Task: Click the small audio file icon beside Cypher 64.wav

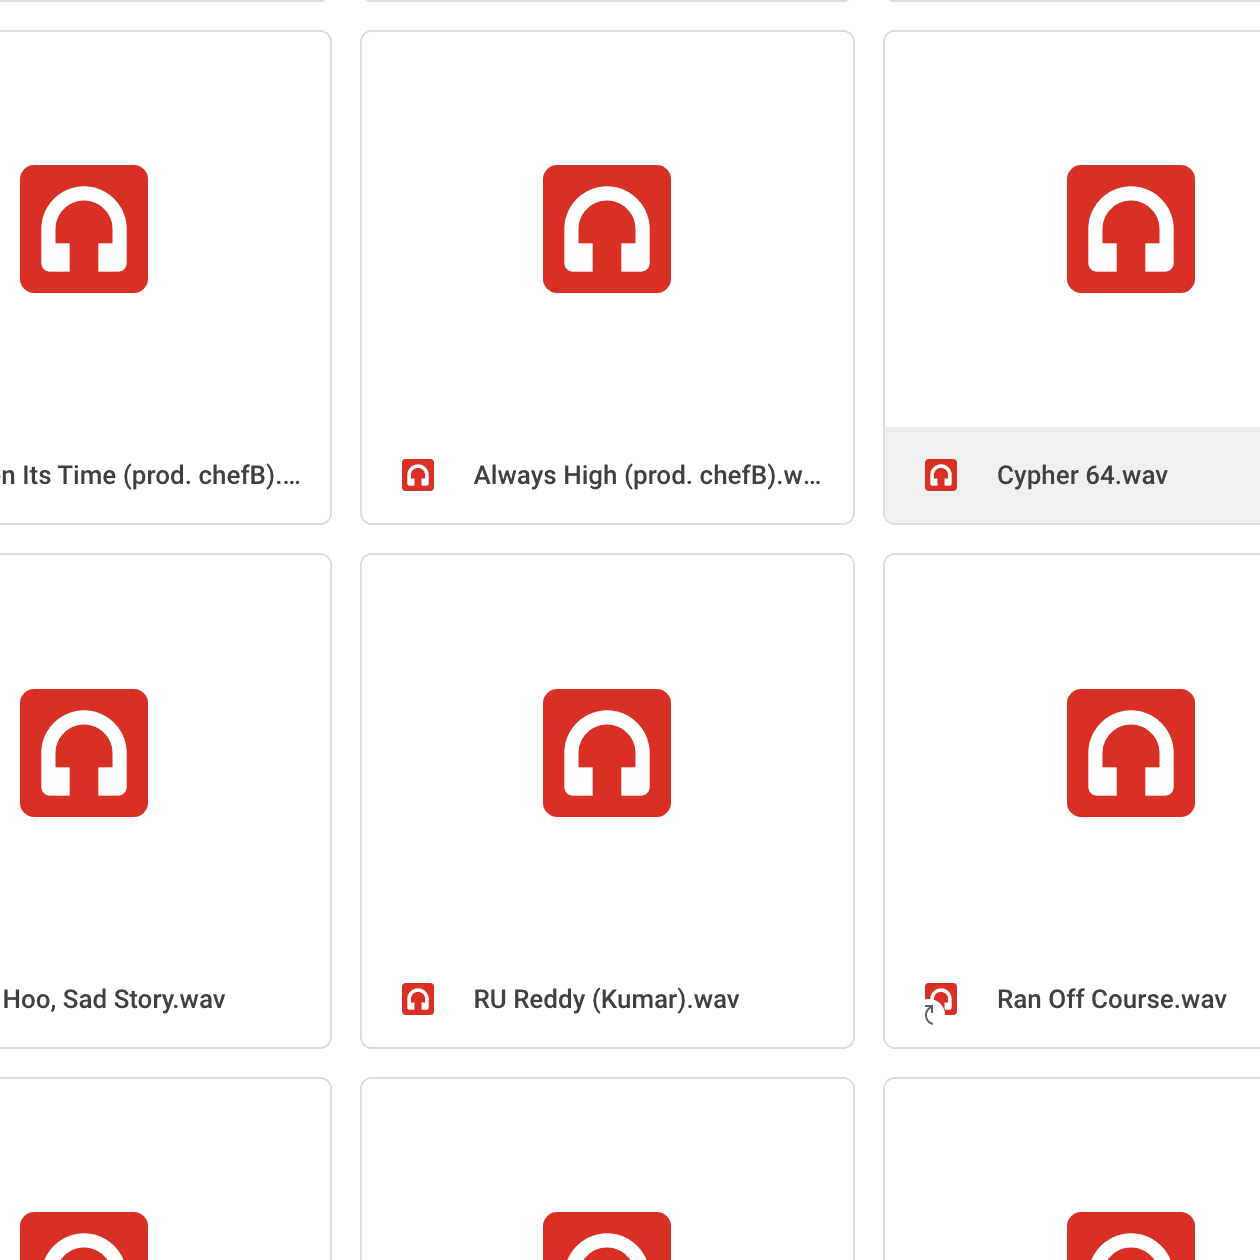Action: pyautogui.click(x=941, y=475)
